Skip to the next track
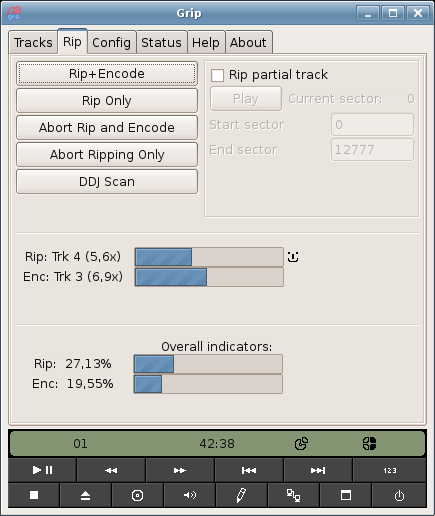The width and height of the screenshot is (435, 516). 318,470
